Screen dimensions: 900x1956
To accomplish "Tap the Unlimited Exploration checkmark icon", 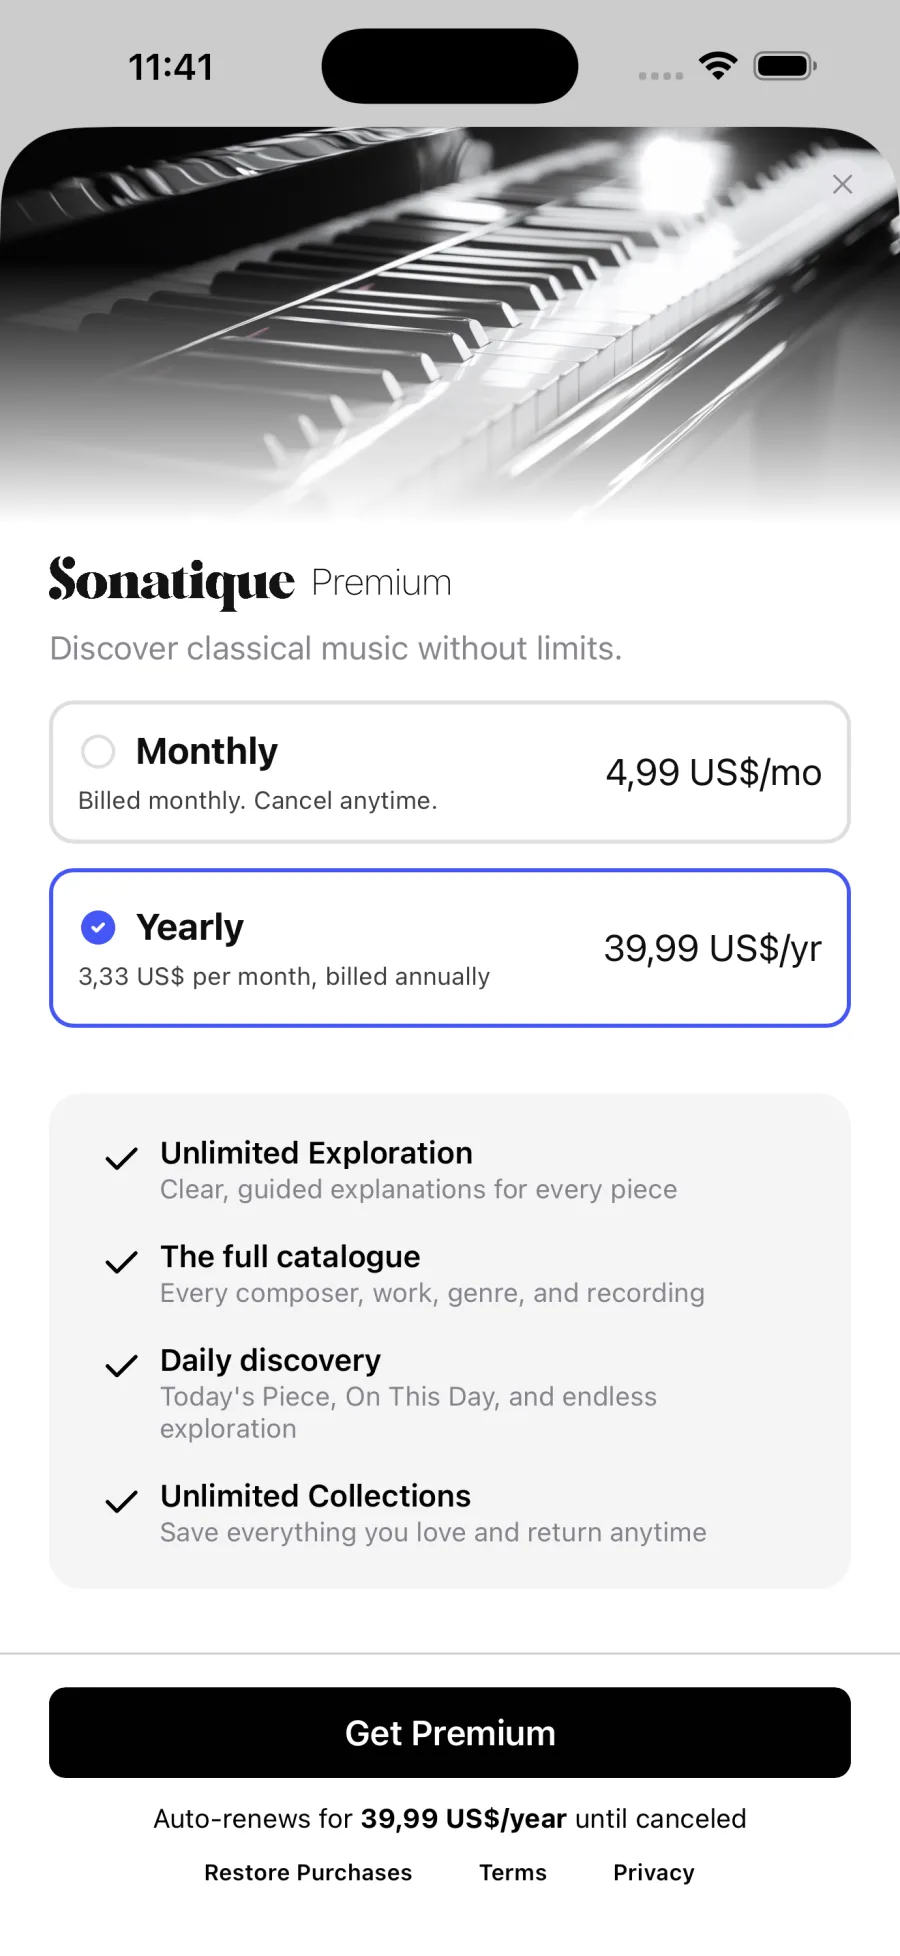I will click(x=121, y=1158).
